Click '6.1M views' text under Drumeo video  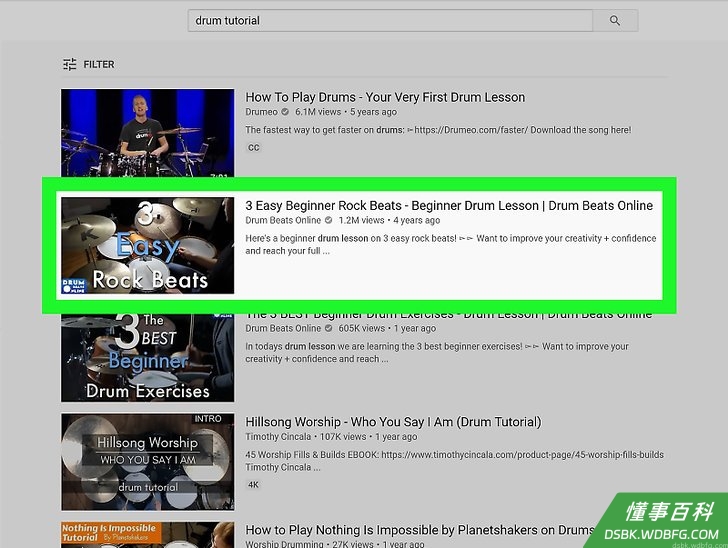coord(318,112)
